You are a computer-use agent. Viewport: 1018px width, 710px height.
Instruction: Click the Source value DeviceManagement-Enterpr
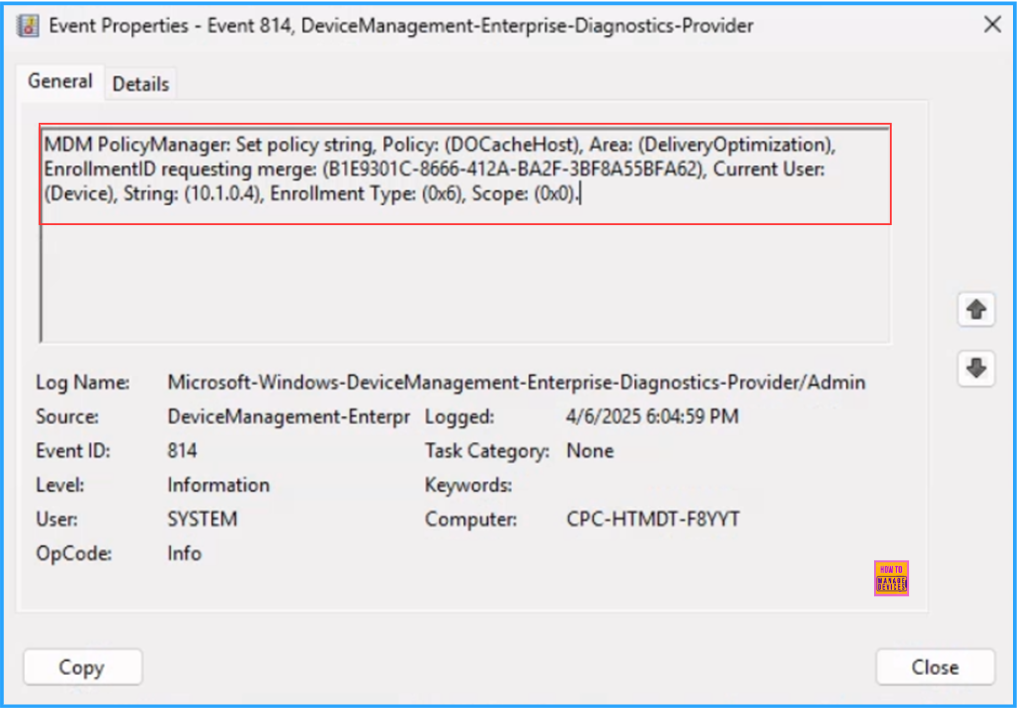tap(289, 417)
